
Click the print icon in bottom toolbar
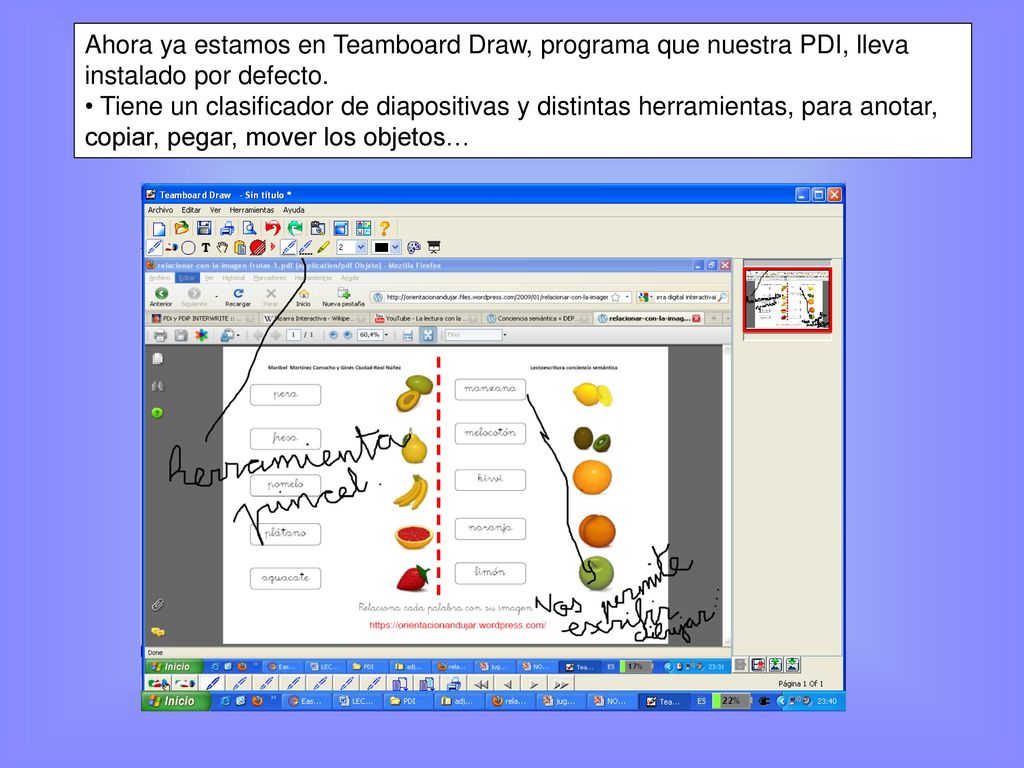454,684
